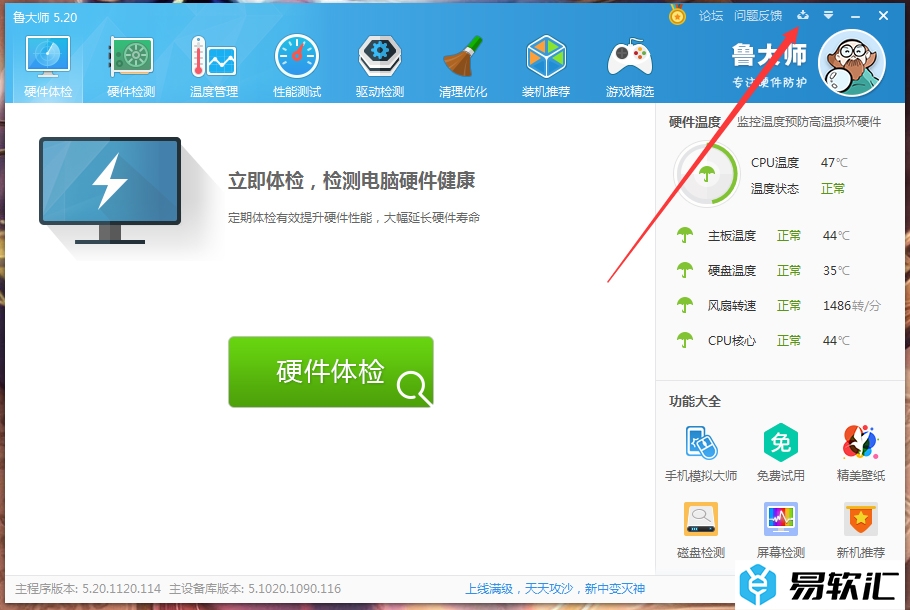
Task: Open the 屏幕检测 screen test icon
Action: 781,530
